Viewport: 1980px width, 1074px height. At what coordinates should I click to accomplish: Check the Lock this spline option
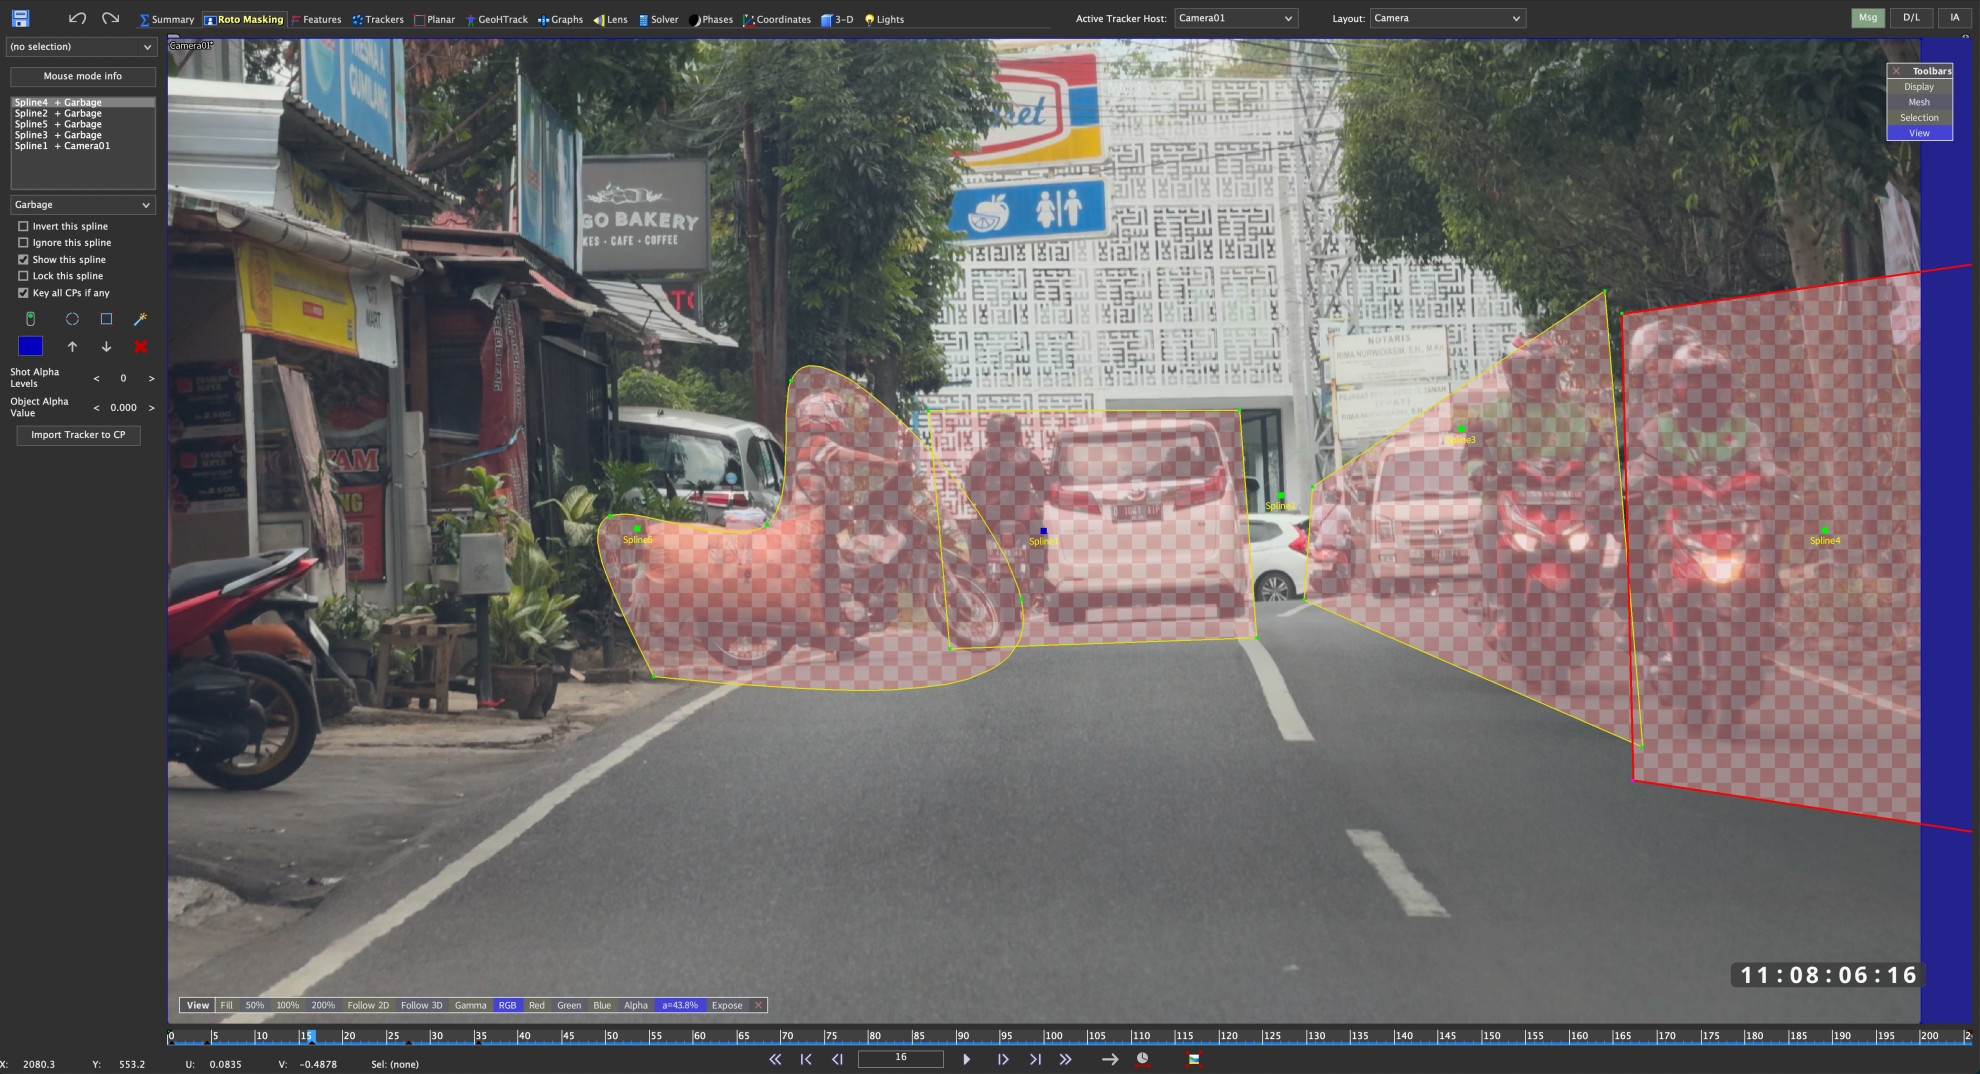[23, 276]
